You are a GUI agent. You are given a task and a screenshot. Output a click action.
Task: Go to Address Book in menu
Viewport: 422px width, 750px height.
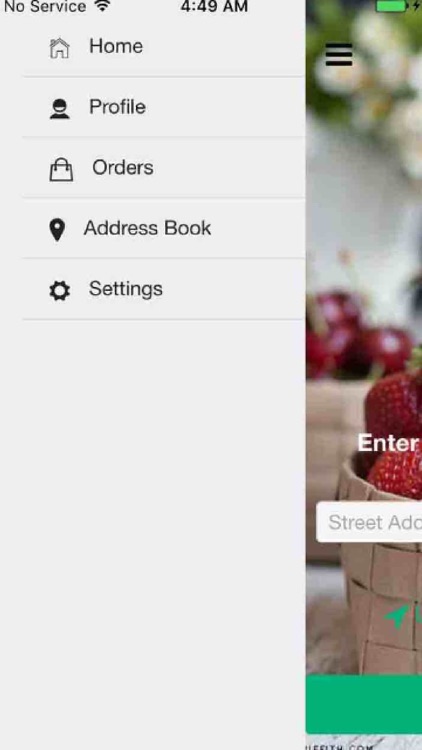click(164, 228)
